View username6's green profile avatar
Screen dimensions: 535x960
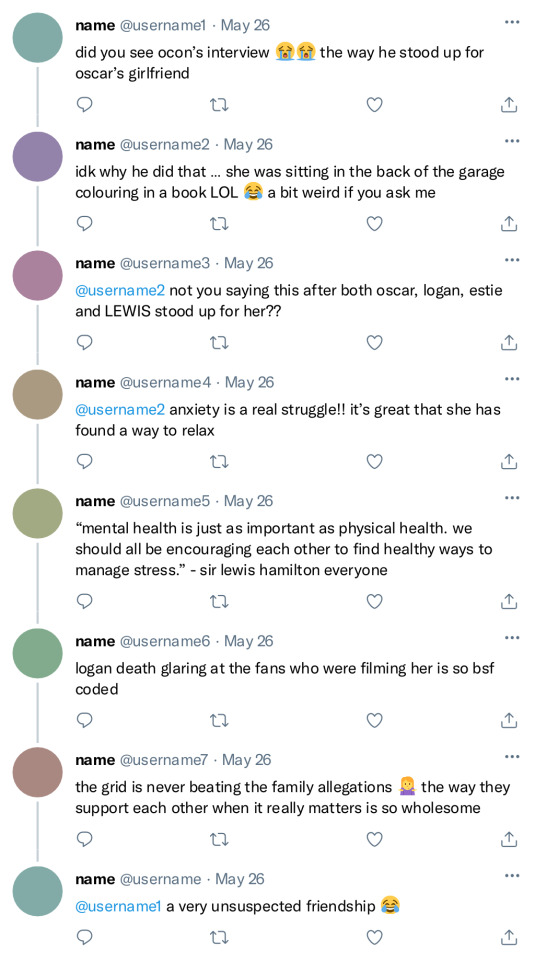coord(37,653)
